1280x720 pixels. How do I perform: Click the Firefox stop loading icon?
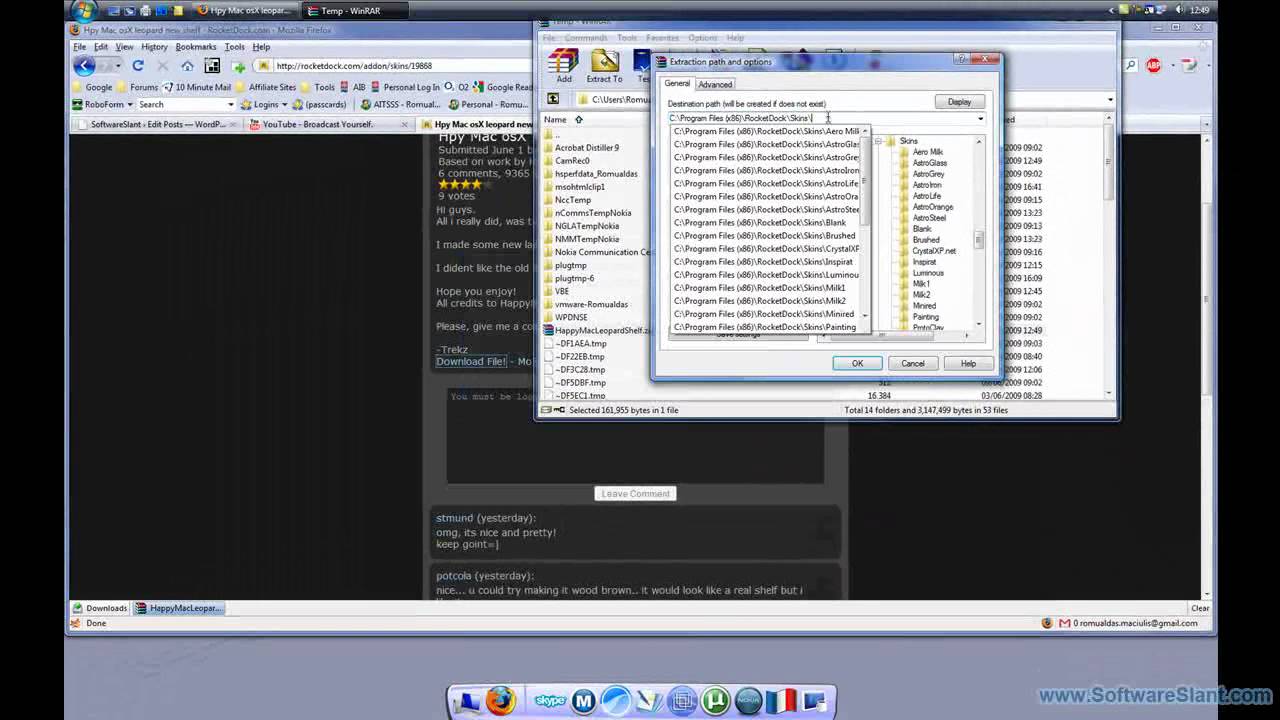pyautogui.click(x=163, y=66)
